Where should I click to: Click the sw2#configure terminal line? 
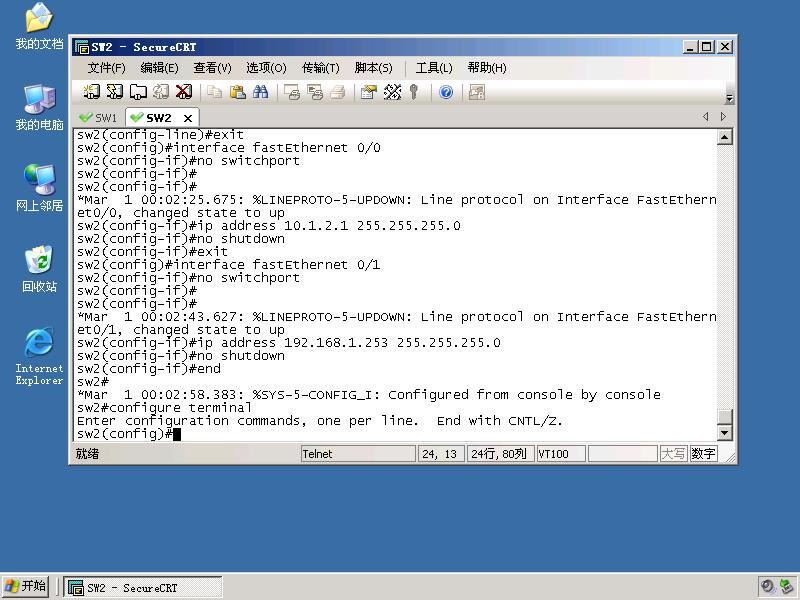point(164,408)
